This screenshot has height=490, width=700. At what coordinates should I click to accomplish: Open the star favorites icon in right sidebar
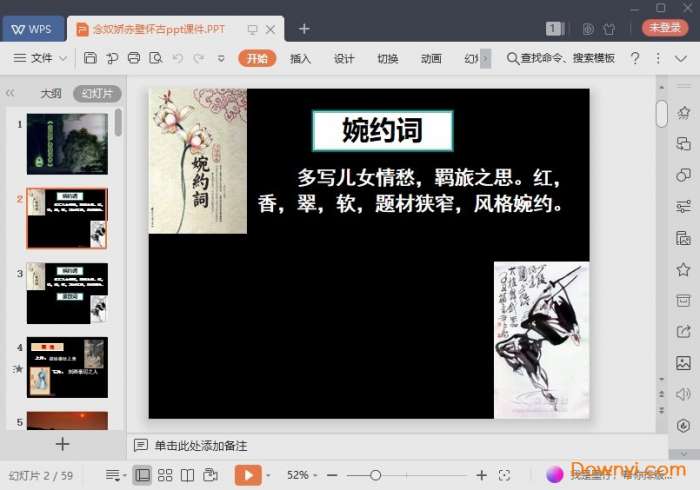point(683,269)
